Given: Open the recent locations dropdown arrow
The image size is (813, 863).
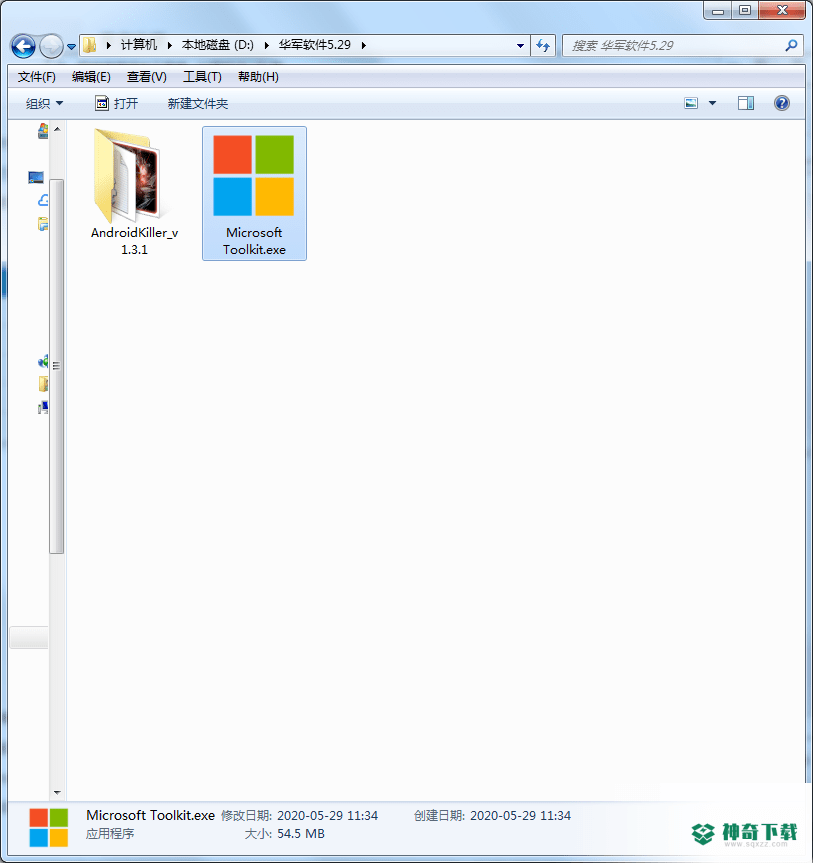Looking at the screenshot, I should point(72,47).
